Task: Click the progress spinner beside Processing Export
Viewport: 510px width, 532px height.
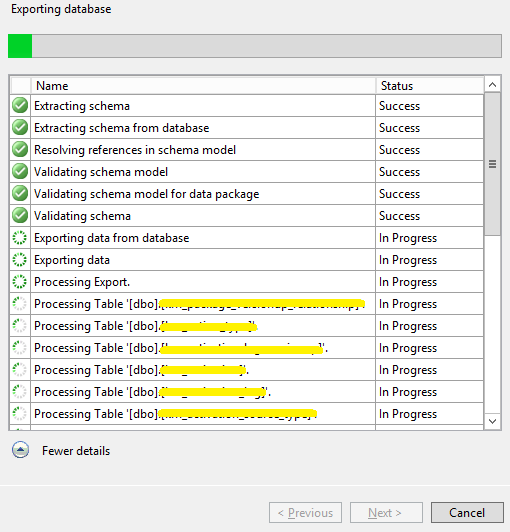Action: (x=20, y=282)
